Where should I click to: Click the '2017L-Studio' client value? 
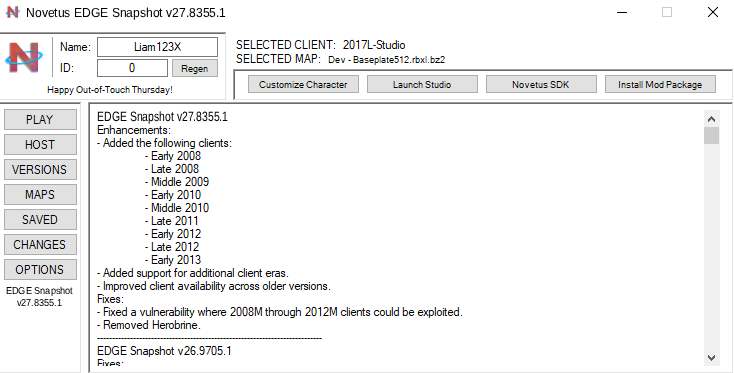(374, 45)
